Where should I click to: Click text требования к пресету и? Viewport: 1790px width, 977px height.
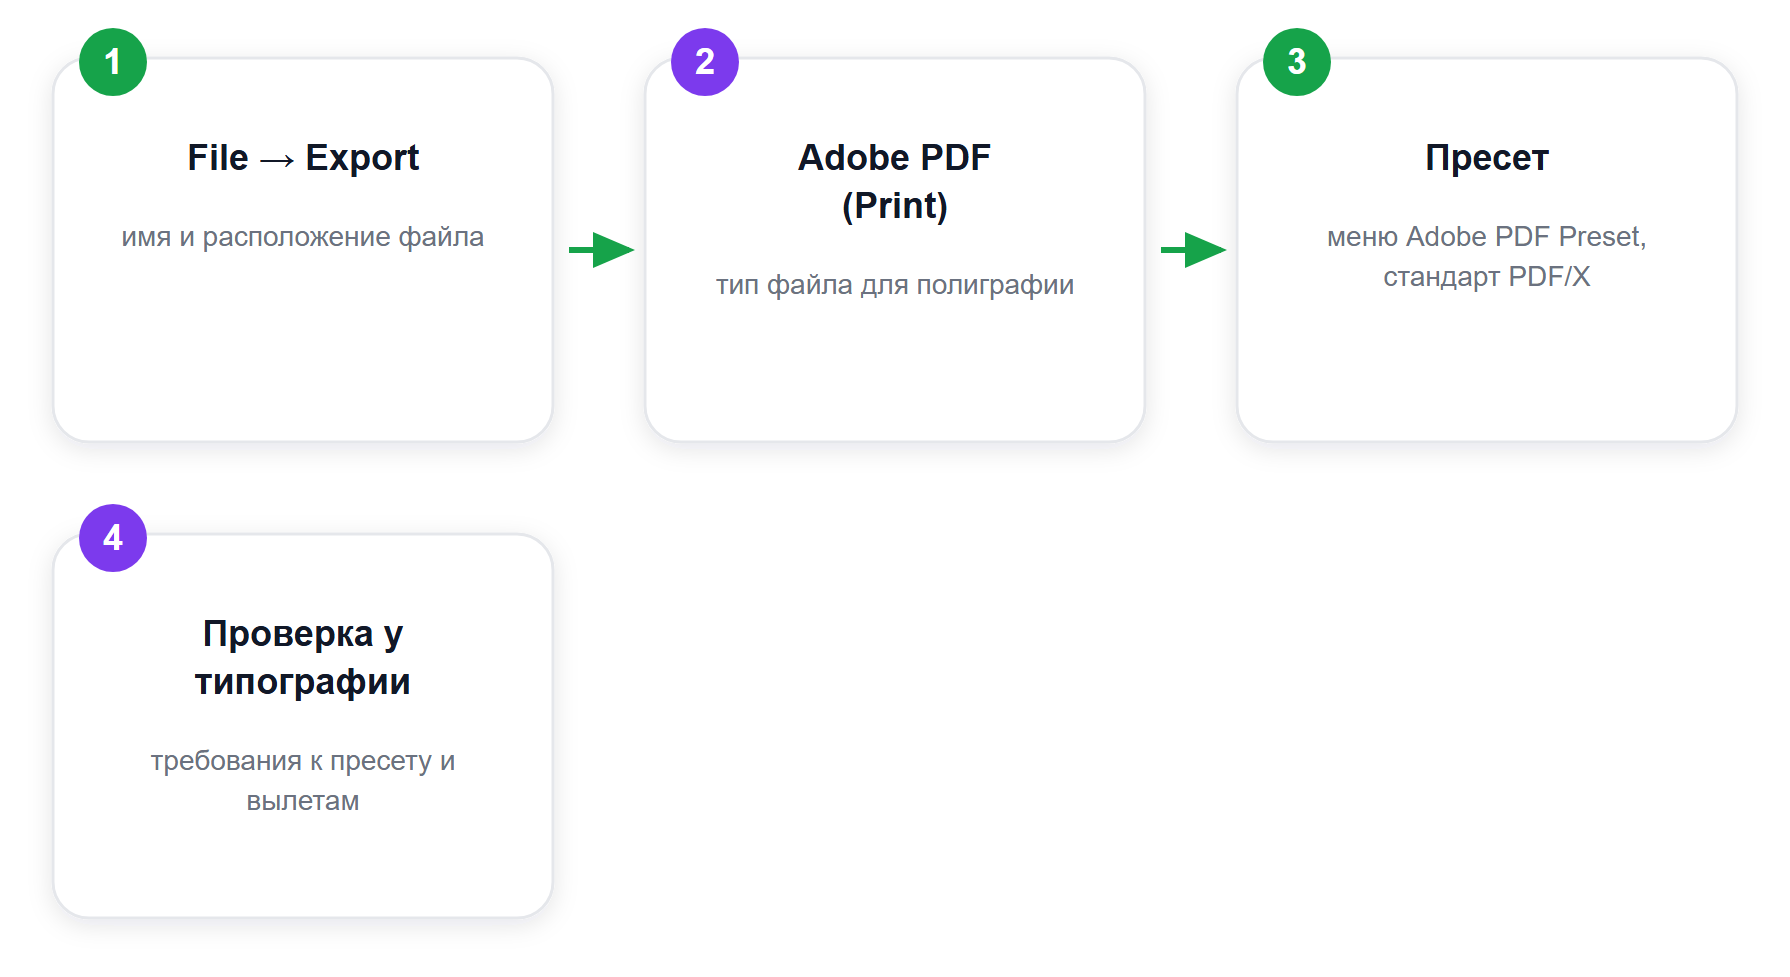pos(303,761)
